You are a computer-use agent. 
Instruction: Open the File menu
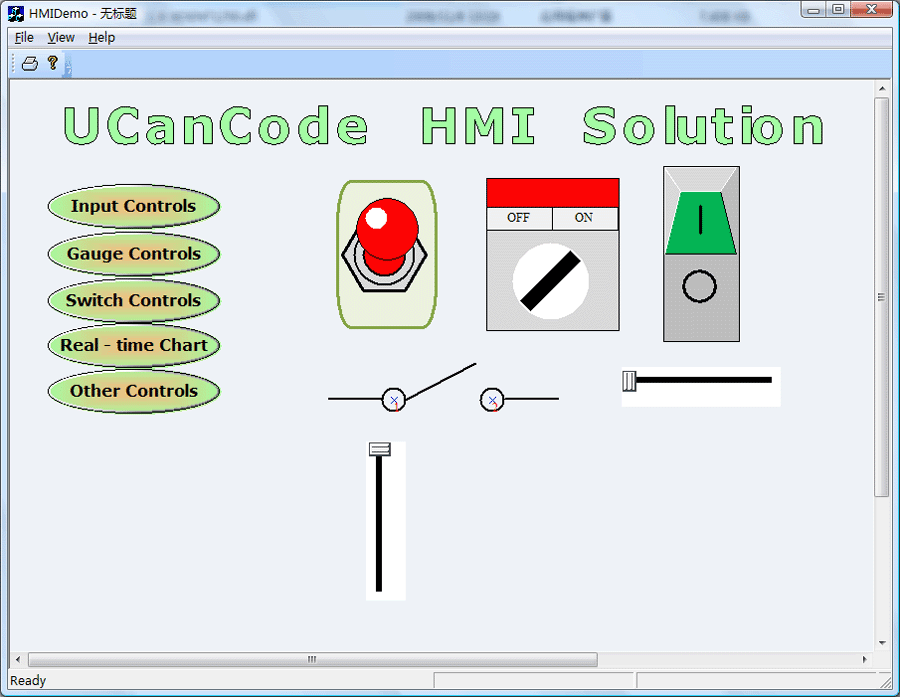click(24, 37)
